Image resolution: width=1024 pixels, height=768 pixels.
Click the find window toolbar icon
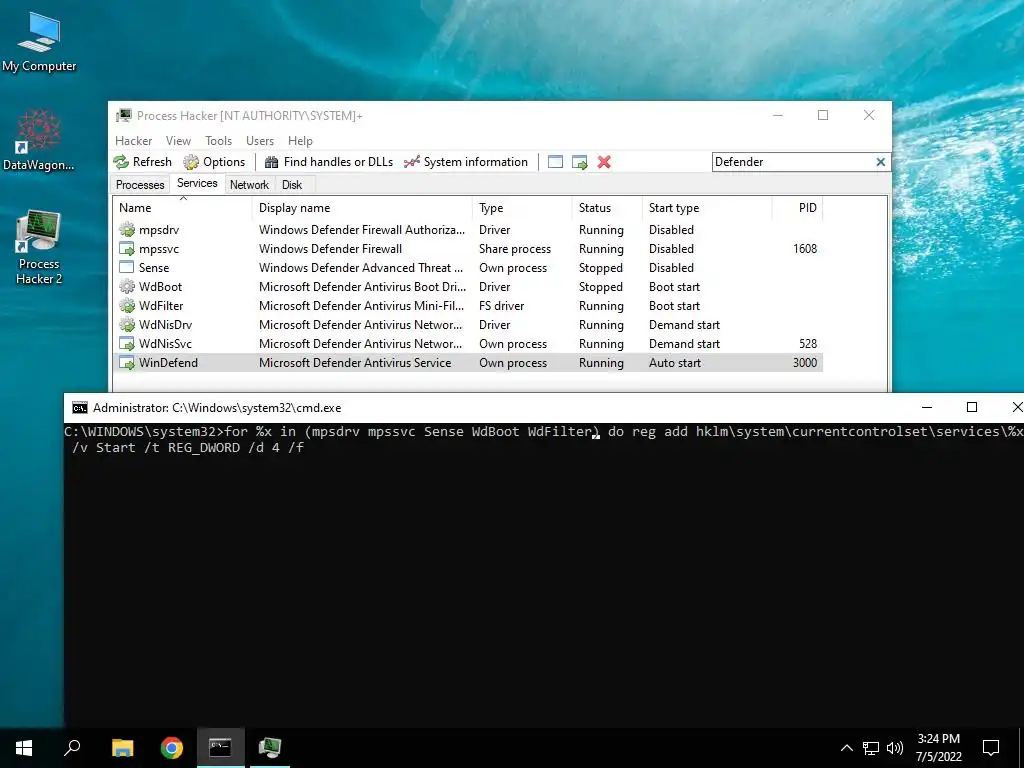(555, 162)
